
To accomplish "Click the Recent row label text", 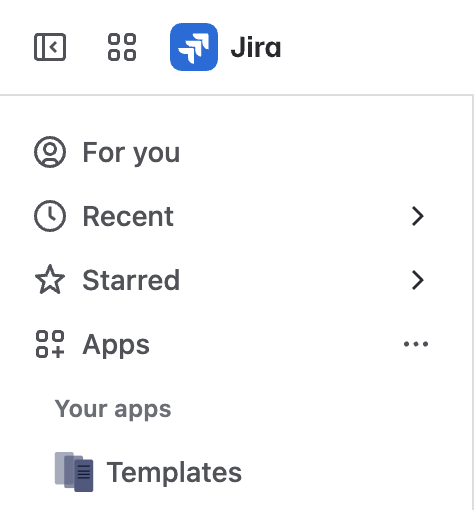I will pyautogui.click(x=128, y=216).
